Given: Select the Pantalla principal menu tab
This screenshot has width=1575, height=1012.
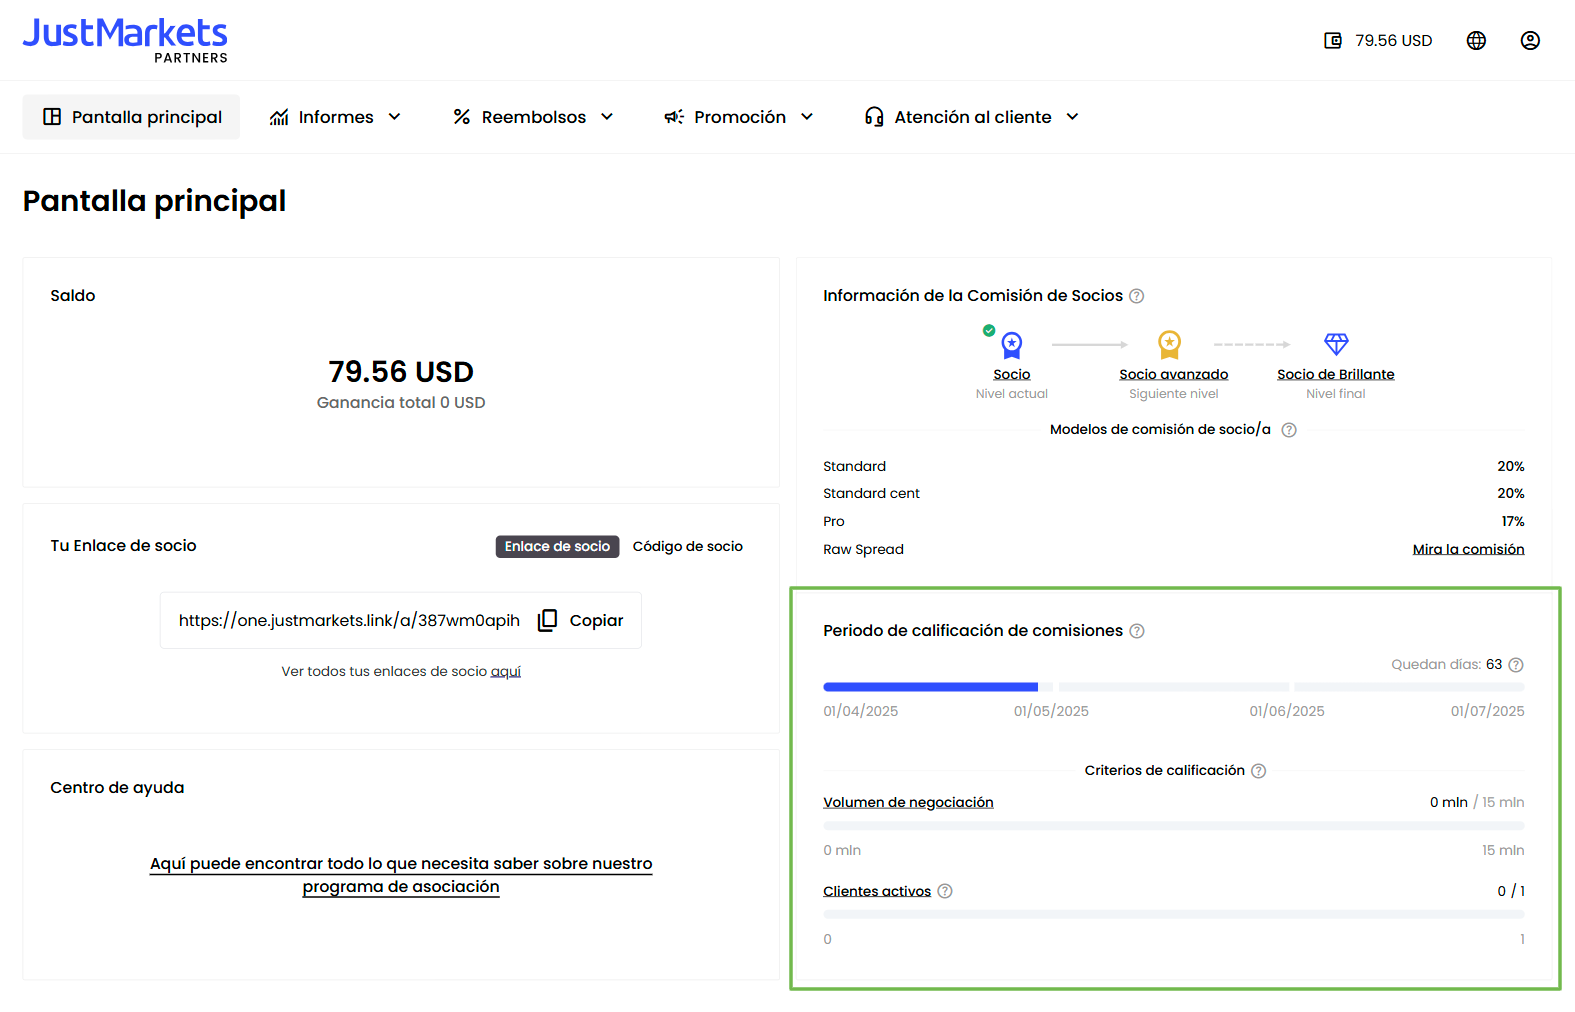Looking at the screenshot, I should click(x=131, y=117).
